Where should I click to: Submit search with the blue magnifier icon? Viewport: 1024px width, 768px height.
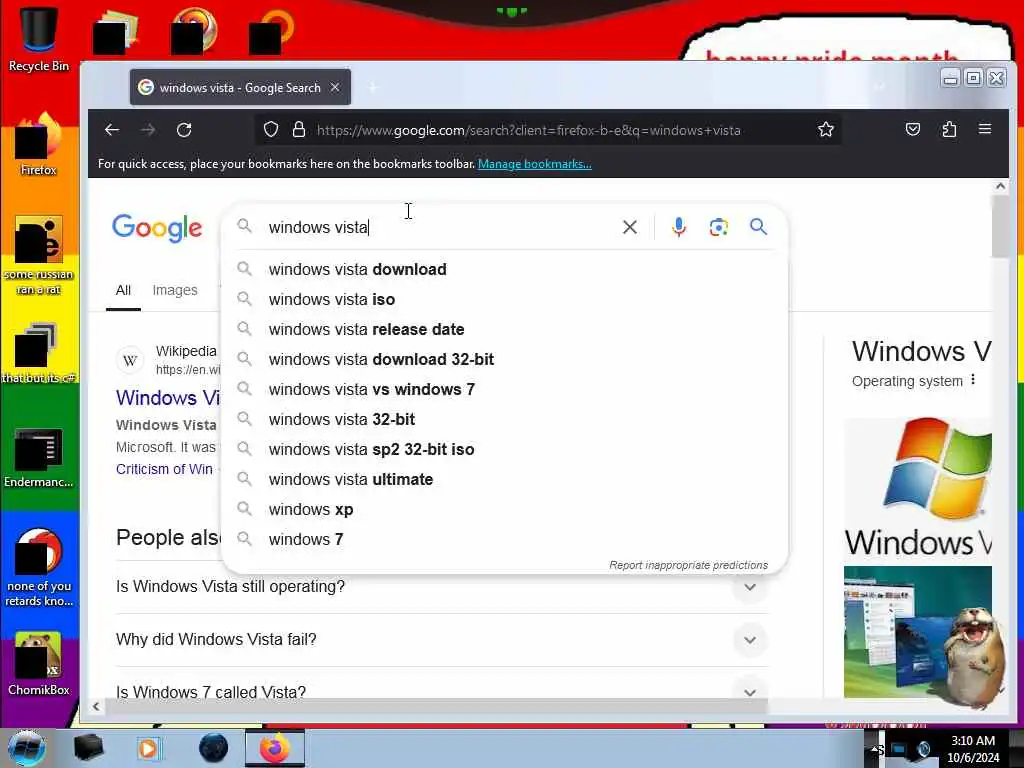[x=758, y=227]
